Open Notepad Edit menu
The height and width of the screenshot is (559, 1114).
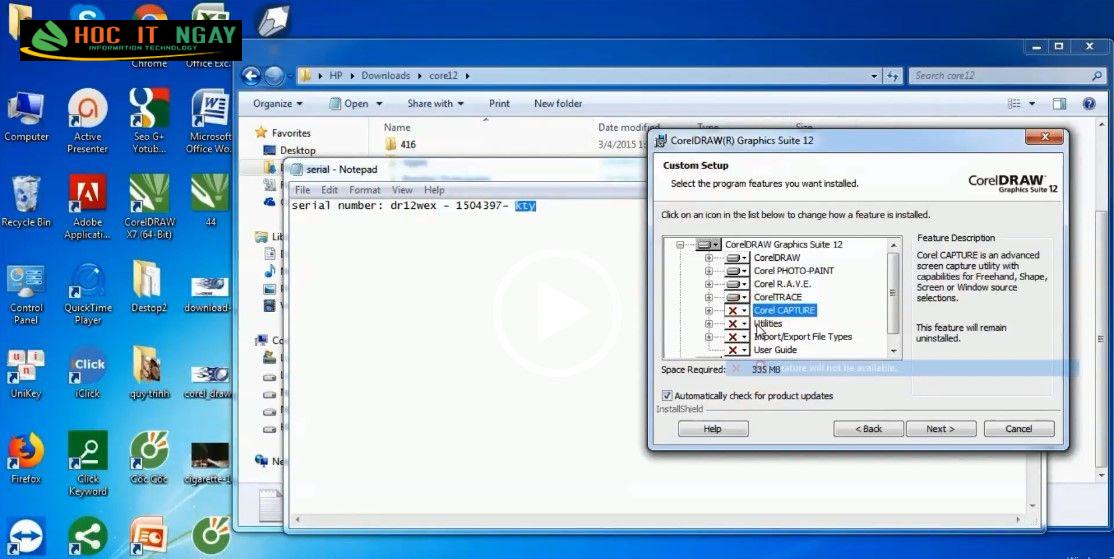[x=329, y=190]
